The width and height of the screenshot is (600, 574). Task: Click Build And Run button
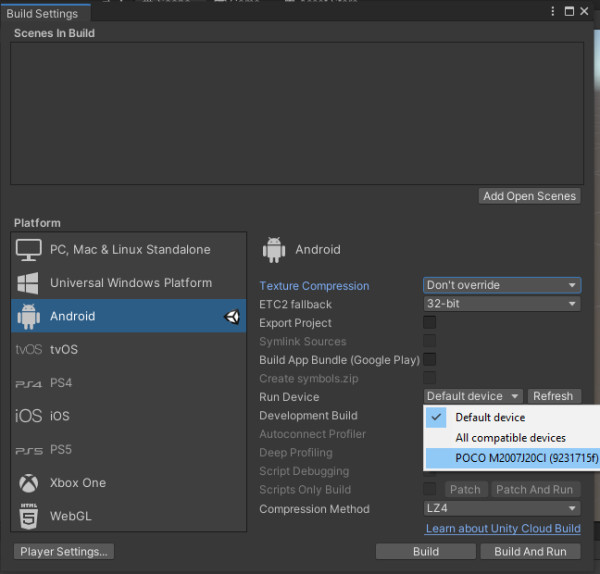[530, 551]
